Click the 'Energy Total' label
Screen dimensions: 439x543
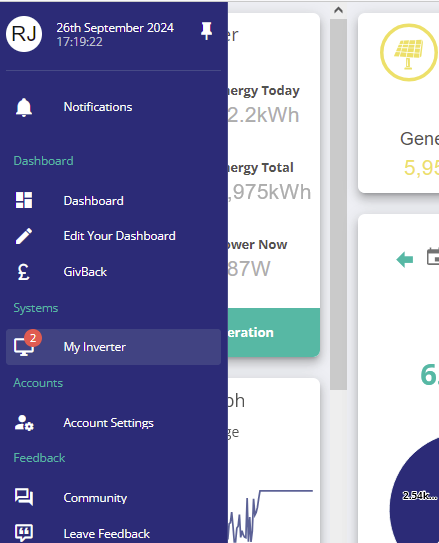(x=261, y=168)
